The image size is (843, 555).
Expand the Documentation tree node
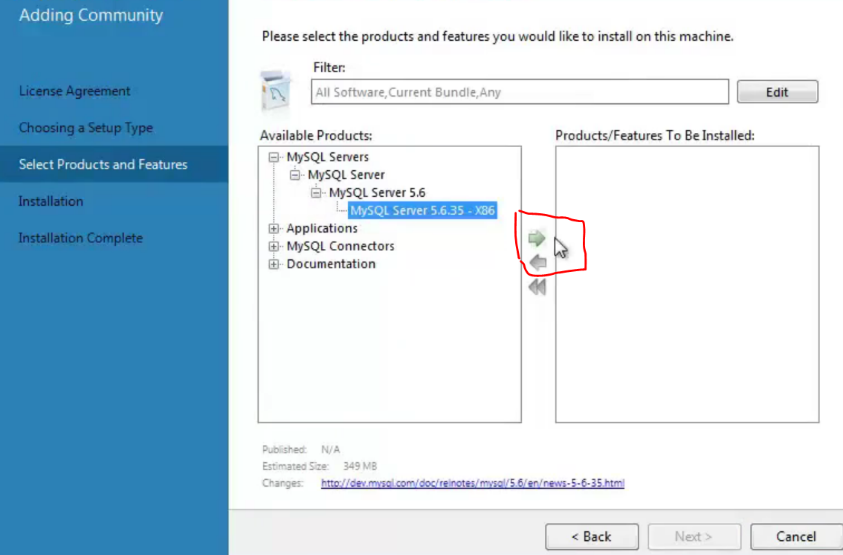click(274, 264)
